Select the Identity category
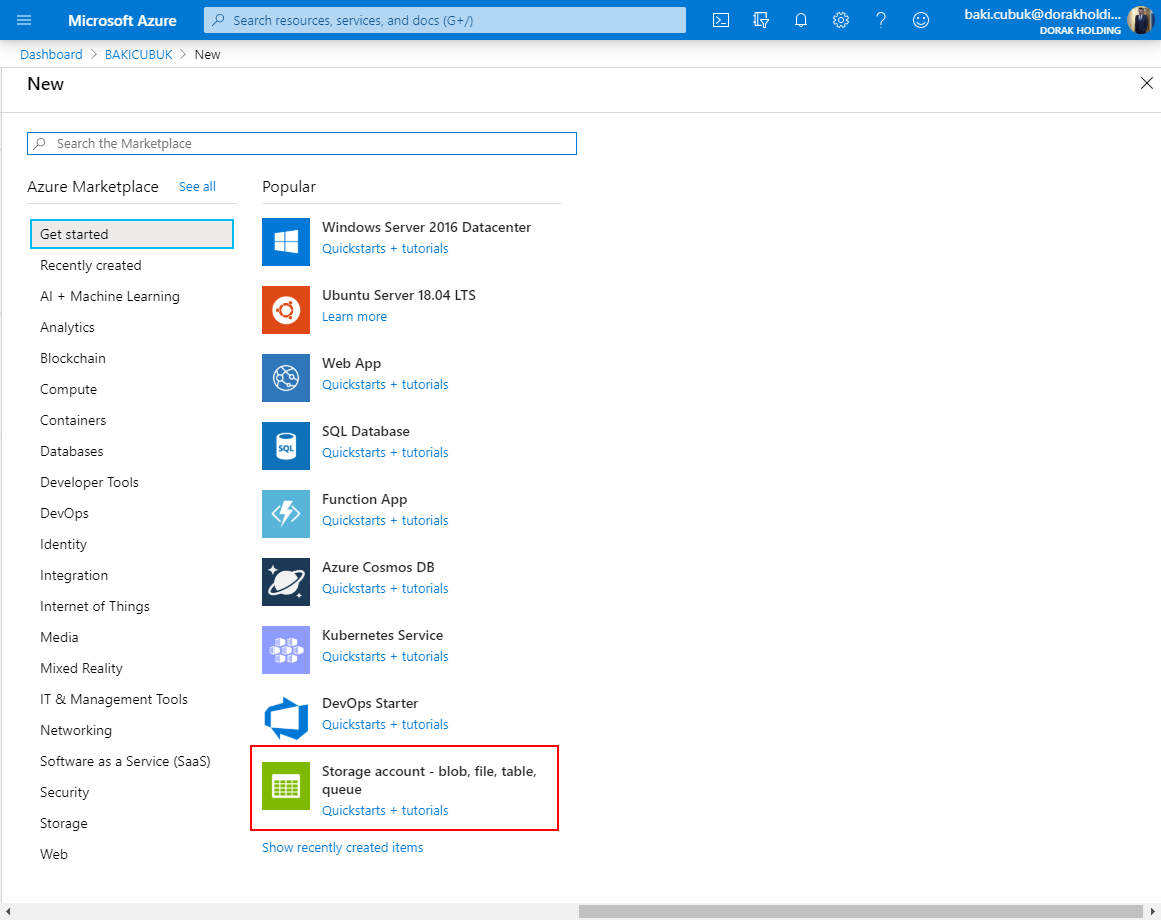The width and height of the screenshot is (1161, 920). [x=63, y=545]
